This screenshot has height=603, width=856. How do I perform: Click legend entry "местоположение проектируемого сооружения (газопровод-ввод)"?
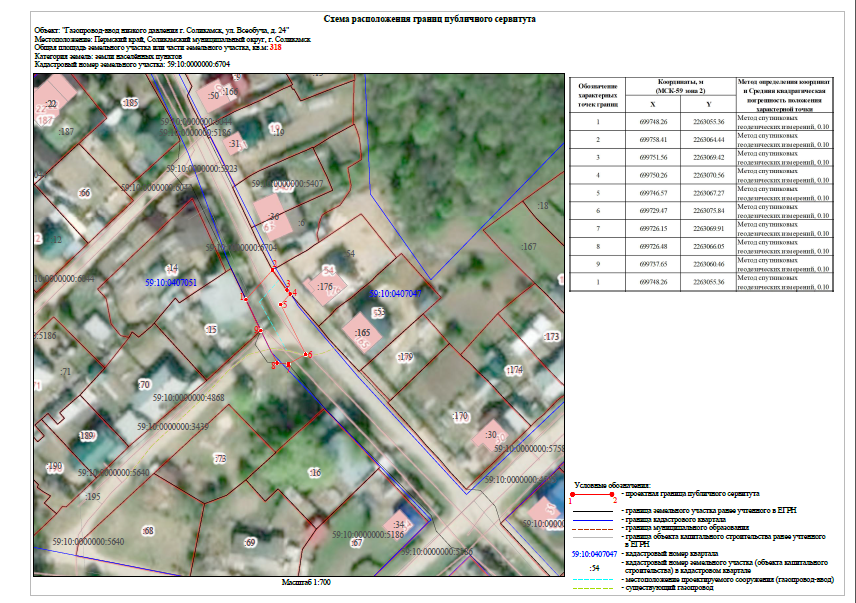[729, 580]
